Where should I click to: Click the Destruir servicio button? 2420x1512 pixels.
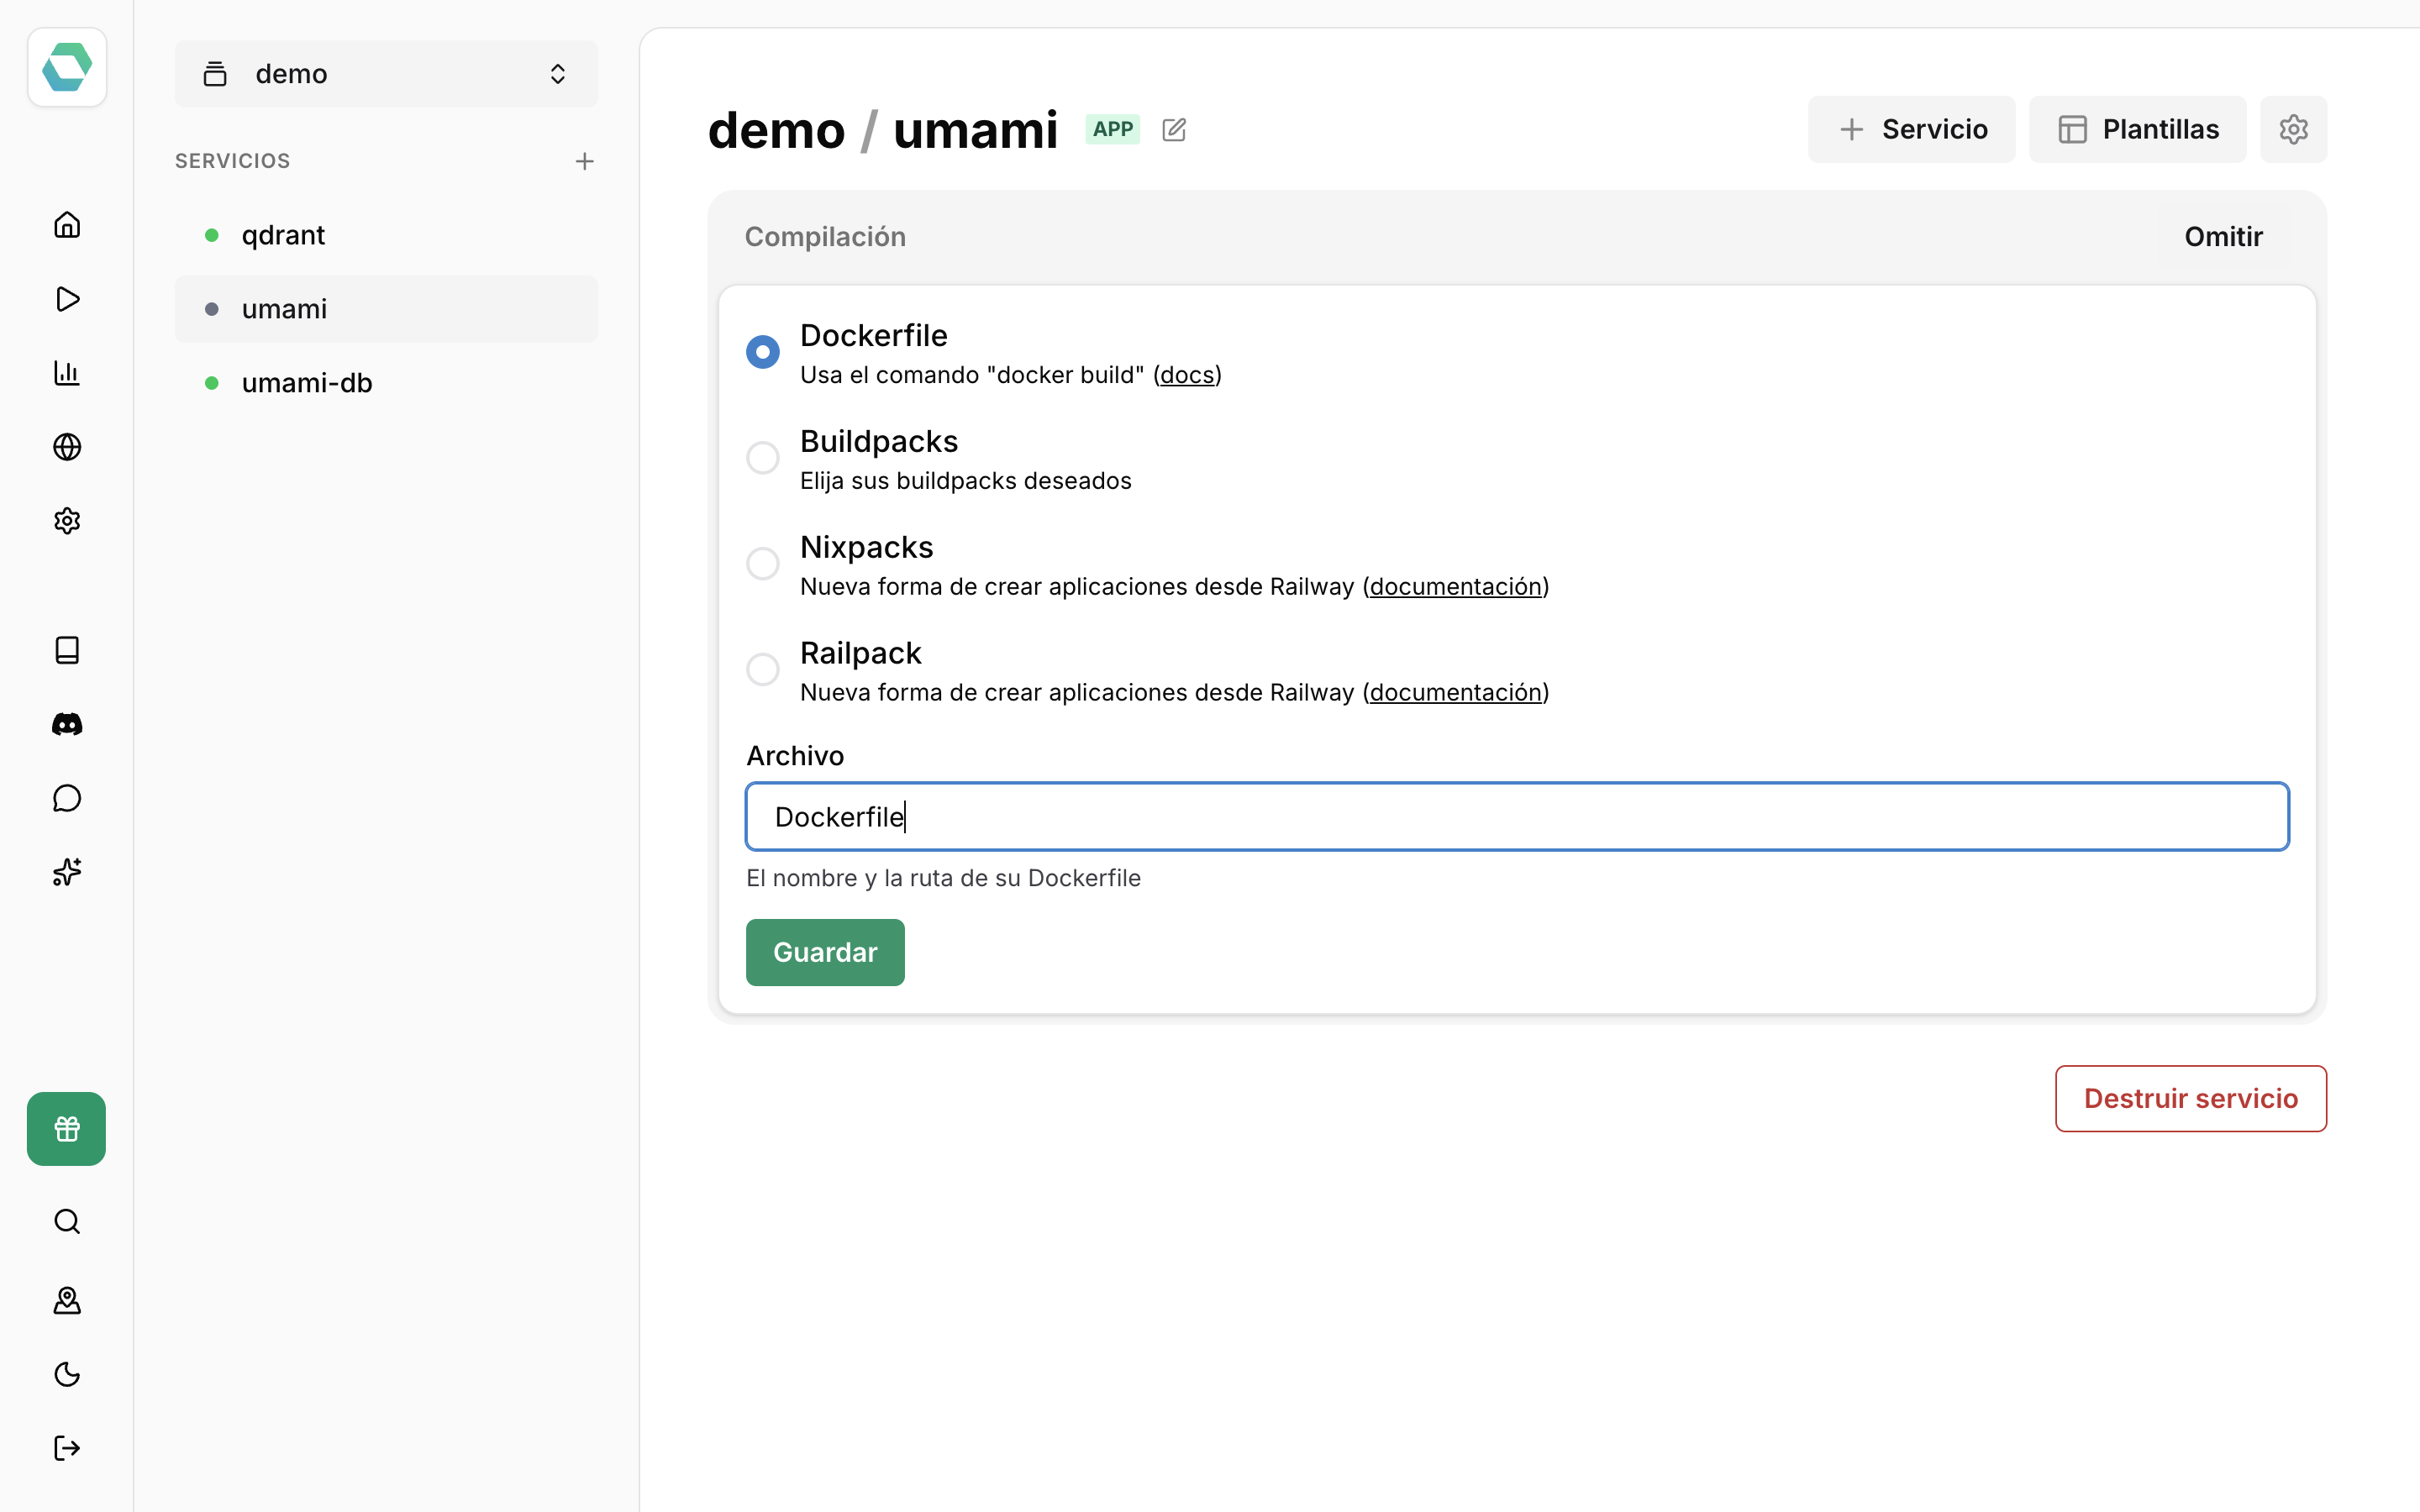pyautogui.click(x=2190, y=1098)
